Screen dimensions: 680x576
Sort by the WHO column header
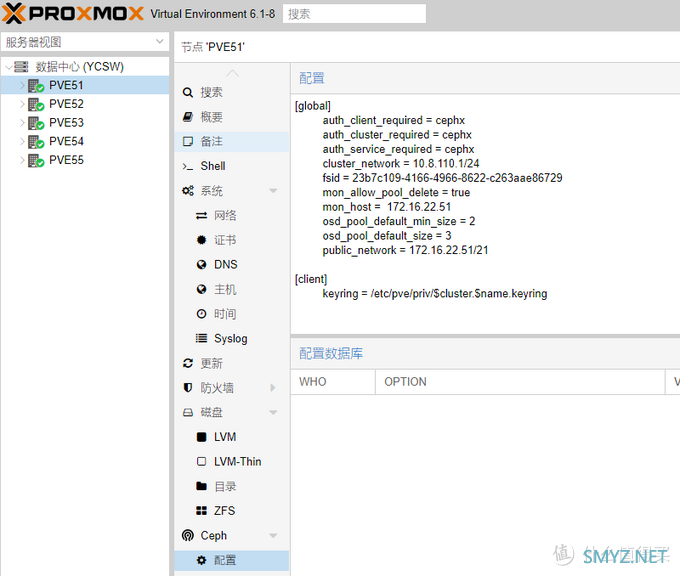333,382
